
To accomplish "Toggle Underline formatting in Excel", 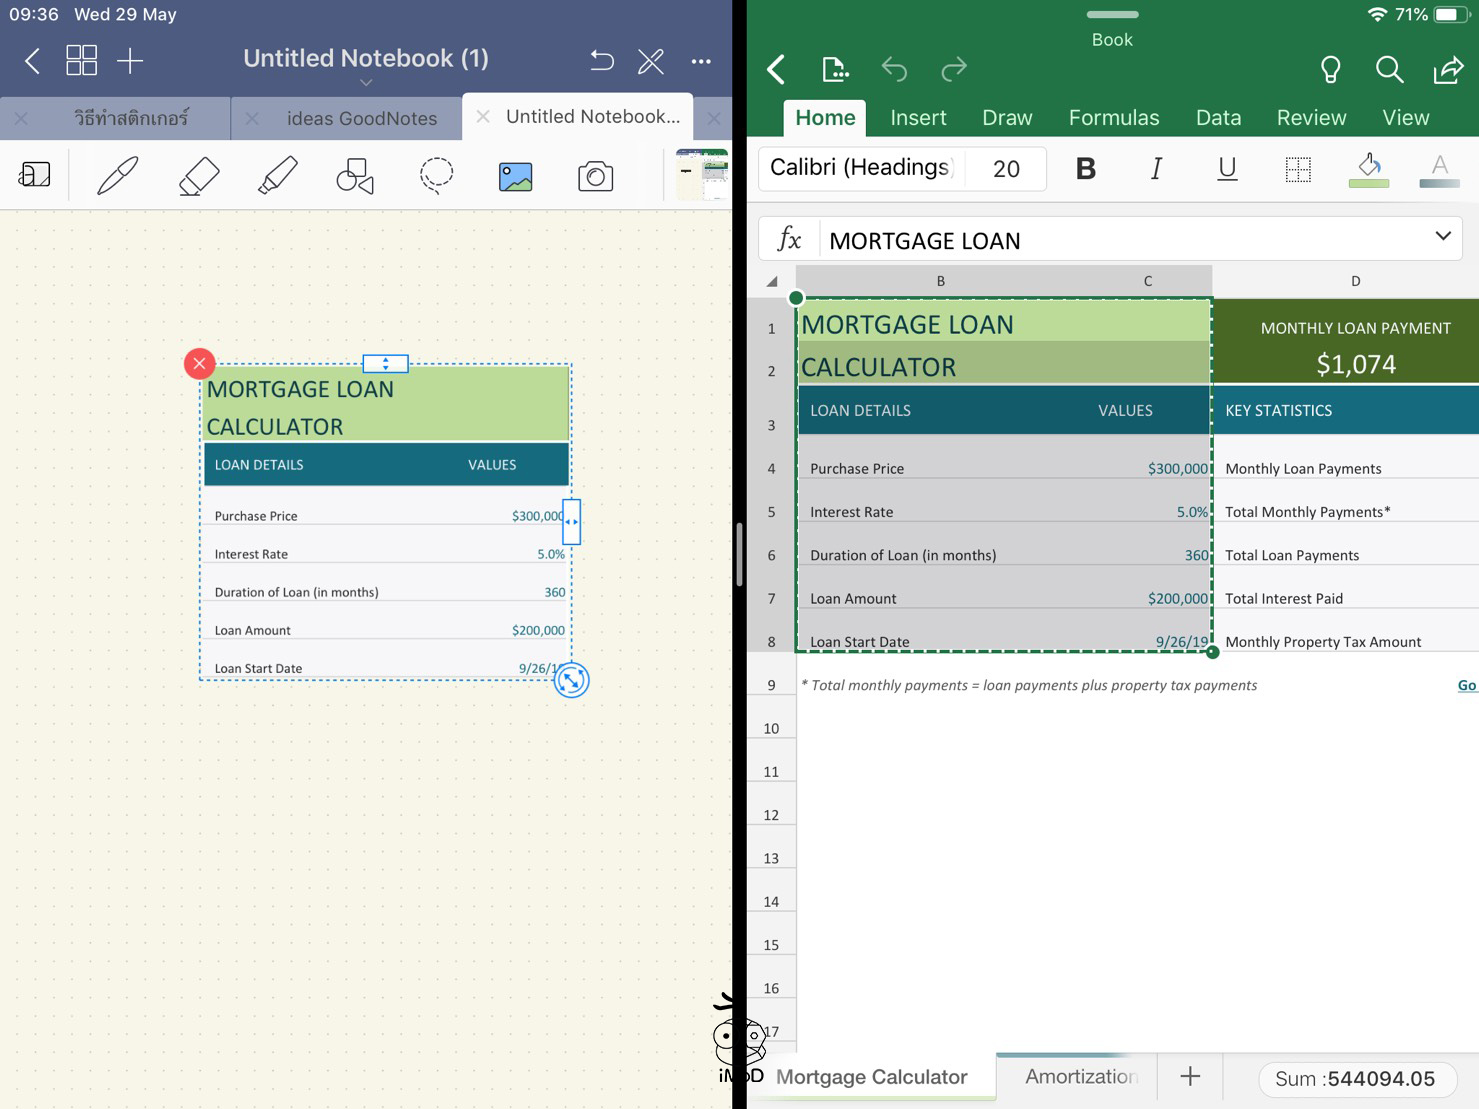I will (1227, 169).
